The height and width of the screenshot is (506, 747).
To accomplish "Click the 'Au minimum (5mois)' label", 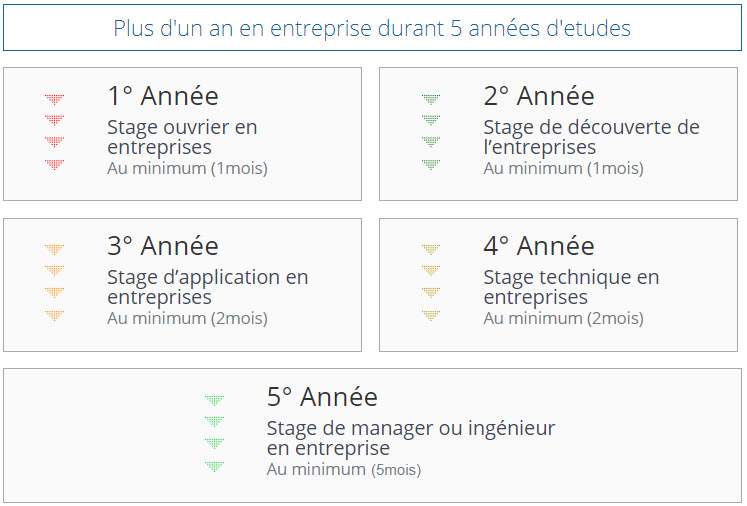I will 344,469.
